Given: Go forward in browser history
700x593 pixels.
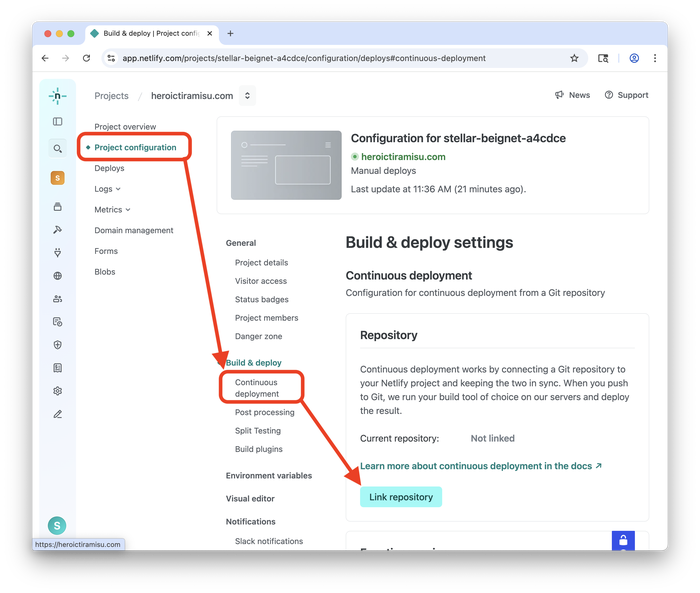Looking at the screenshot, I should click(66, 58).
